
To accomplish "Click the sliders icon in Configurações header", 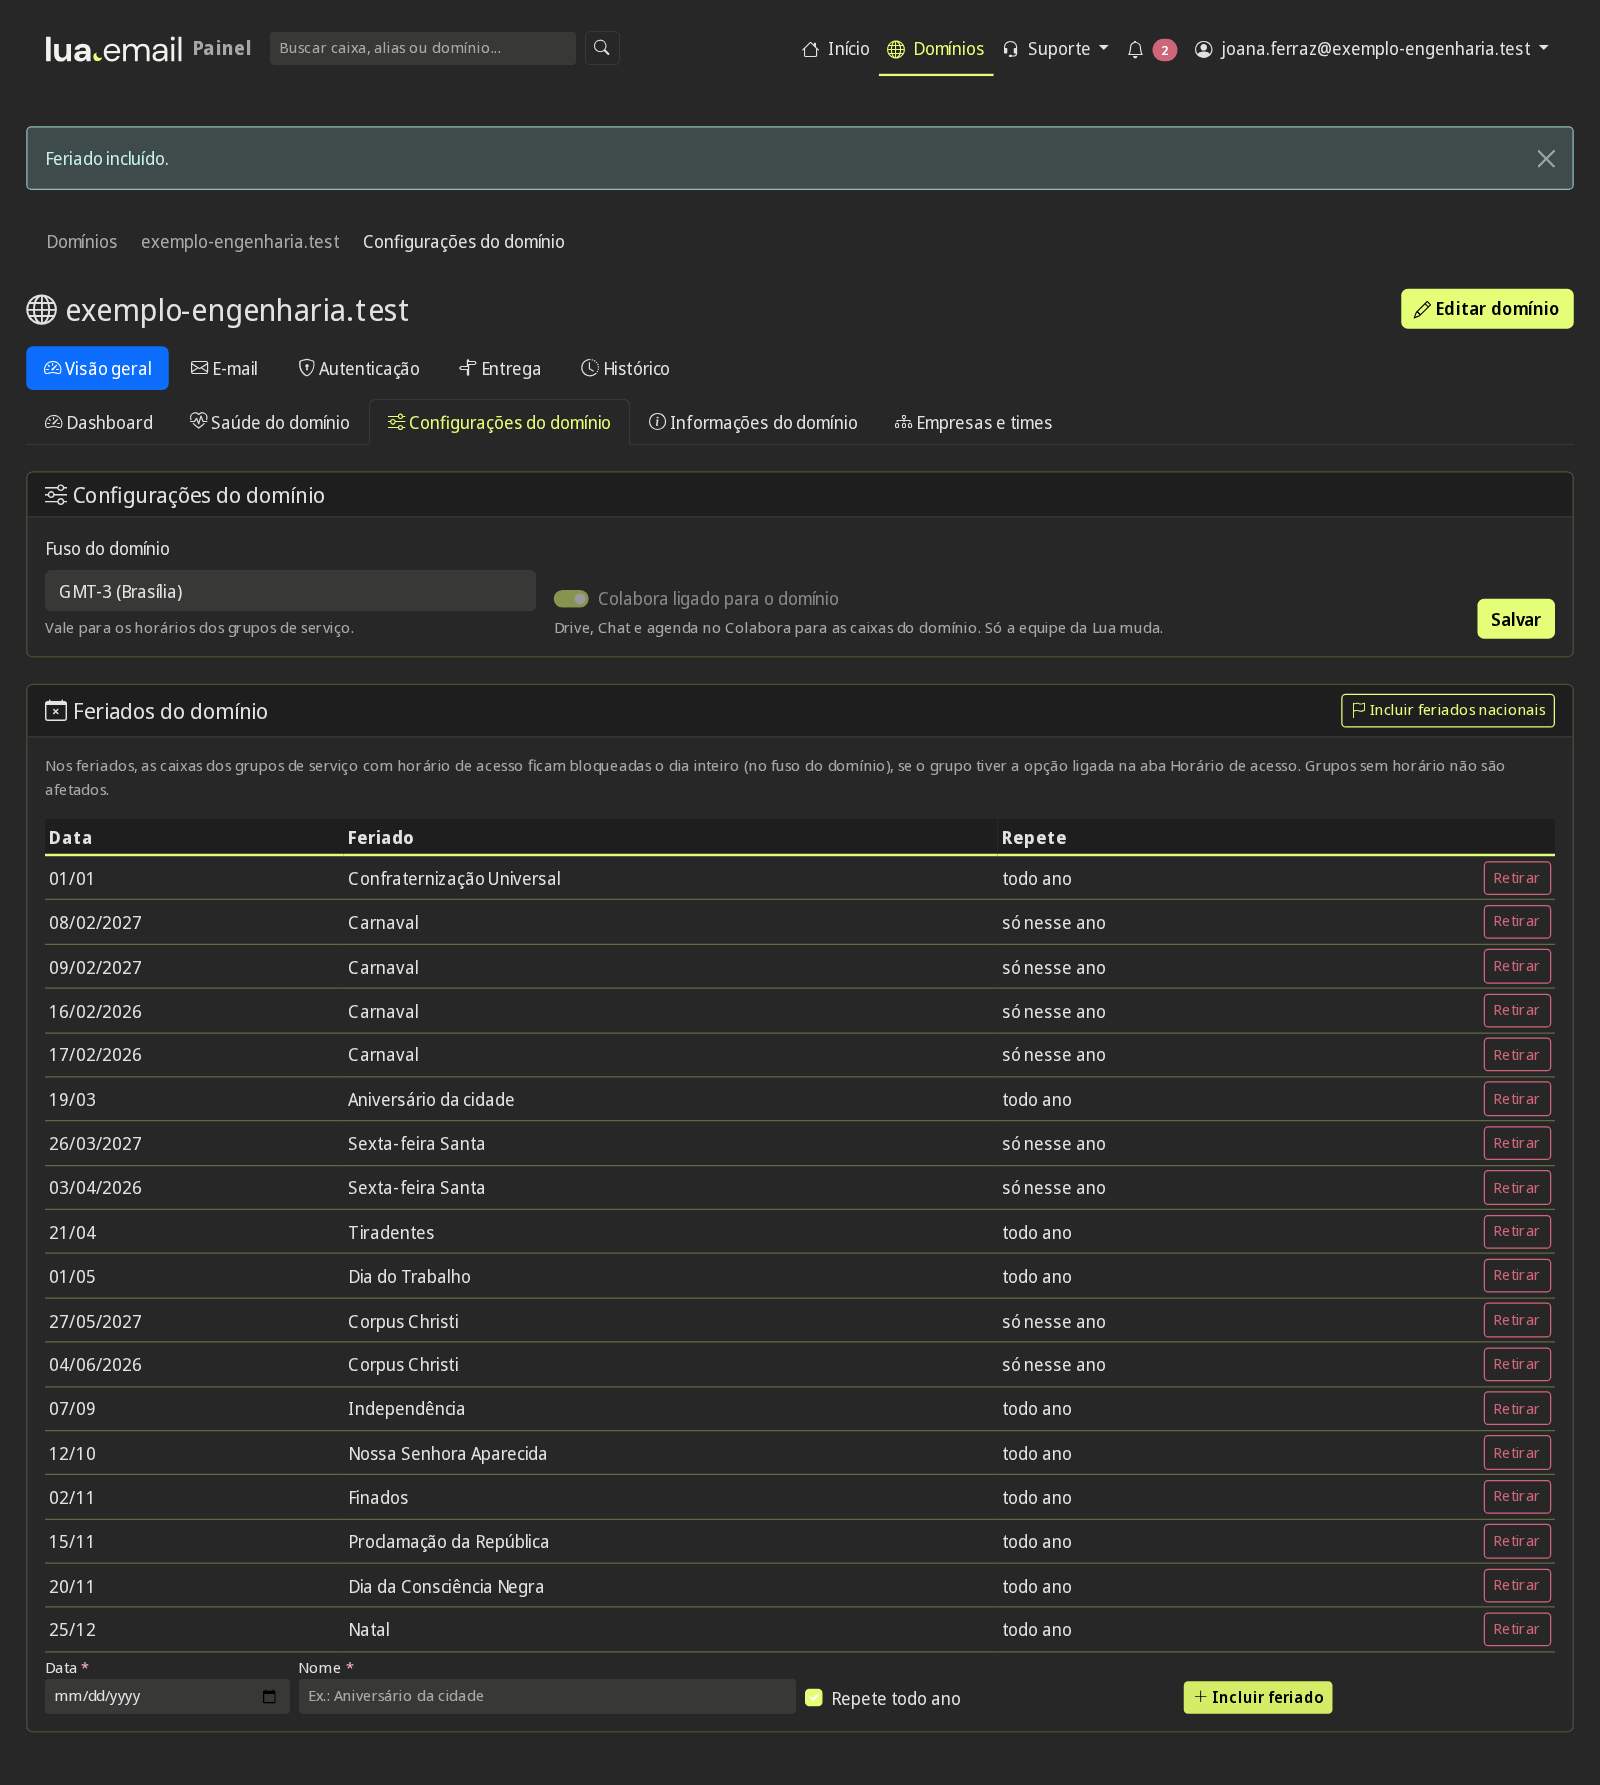I will pyautogui.click(x=56, y=495).
